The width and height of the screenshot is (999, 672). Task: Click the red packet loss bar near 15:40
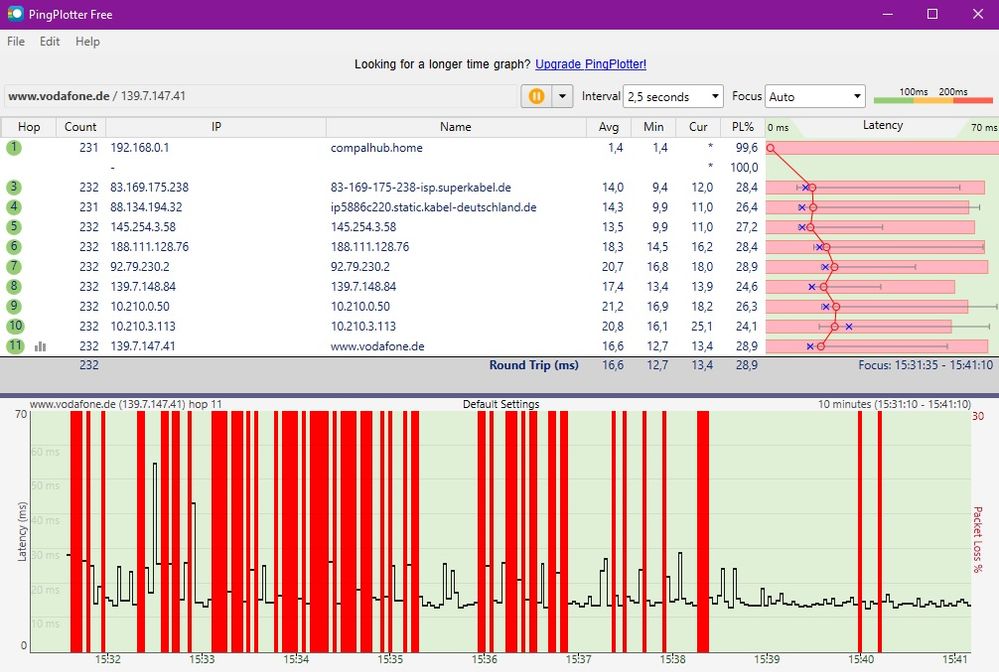[x=860, y=530]
